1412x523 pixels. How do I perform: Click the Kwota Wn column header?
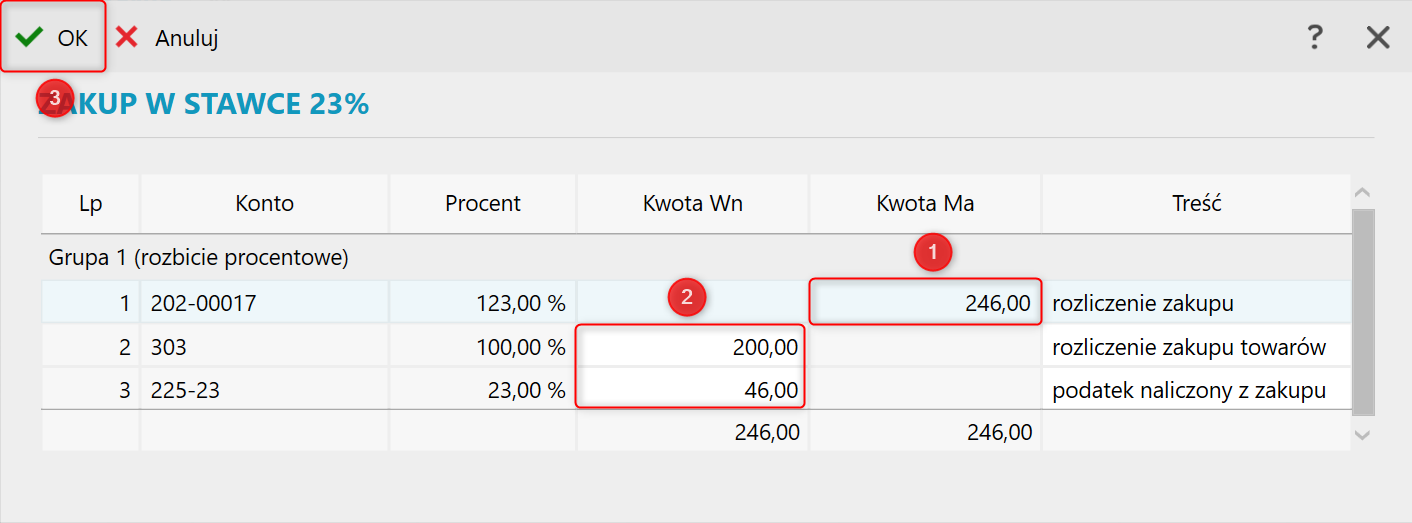click(x=693, y=204)
